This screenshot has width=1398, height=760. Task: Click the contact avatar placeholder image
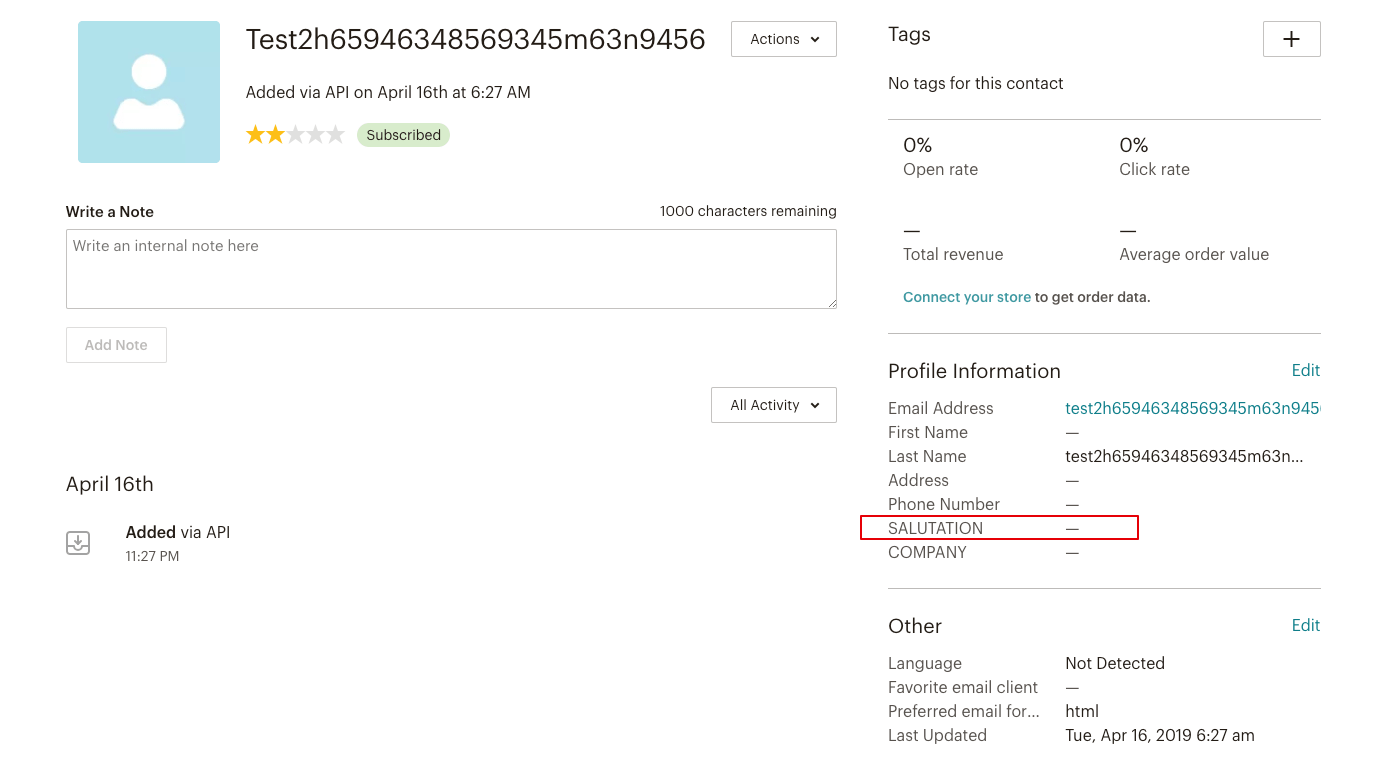[148, 91]
